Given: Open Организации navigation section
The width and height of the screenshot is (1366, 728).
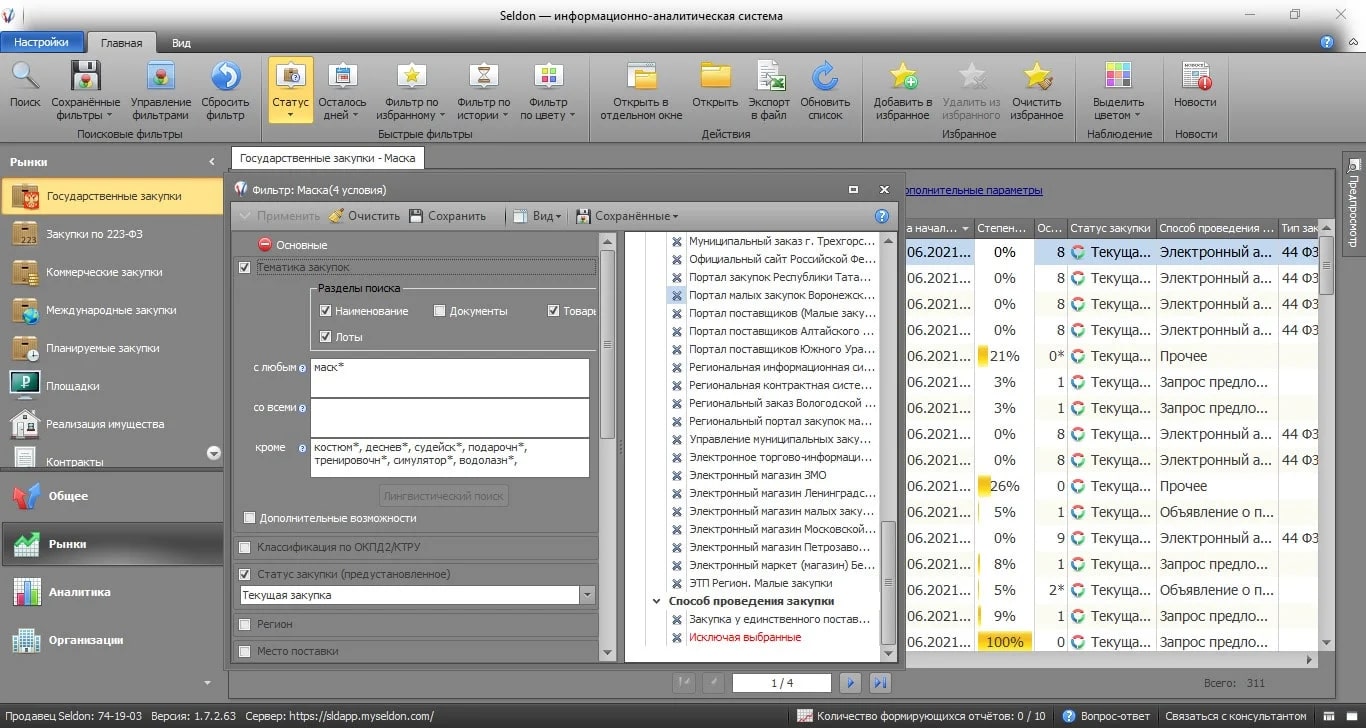Looking at the screenshot, I should click(x=111, y=640).
